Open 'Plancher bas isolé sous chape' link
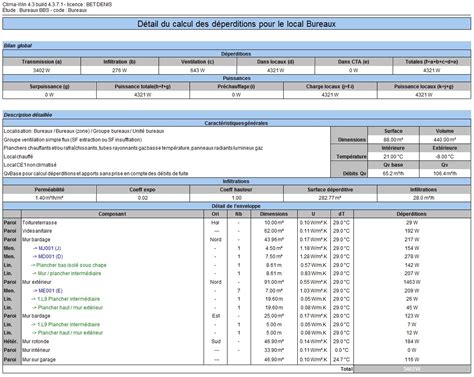Screen dimensions: 474x377 coord(69,265)
